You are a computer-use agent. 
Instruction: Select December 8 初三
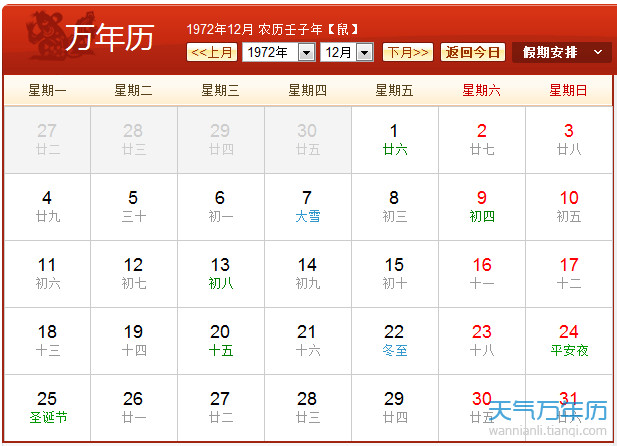[395, 207]
